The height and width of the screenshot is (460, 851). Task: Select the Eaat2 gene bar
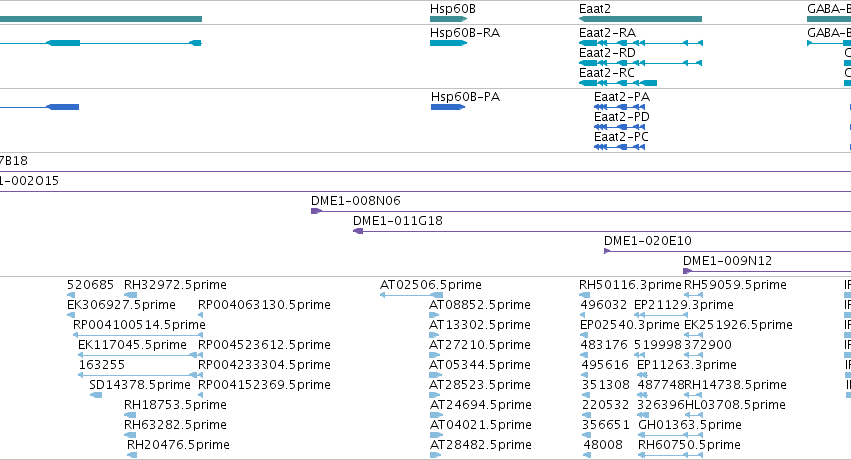[640, 19]
